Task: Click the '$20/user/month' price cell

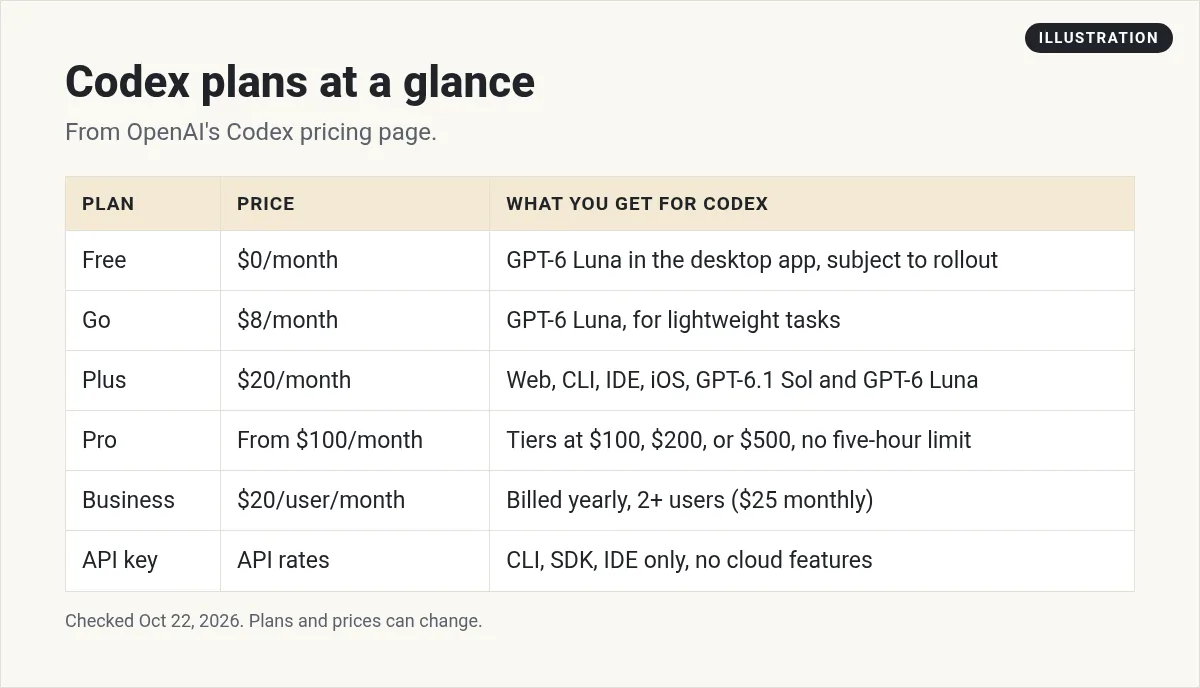Action: 355,500
